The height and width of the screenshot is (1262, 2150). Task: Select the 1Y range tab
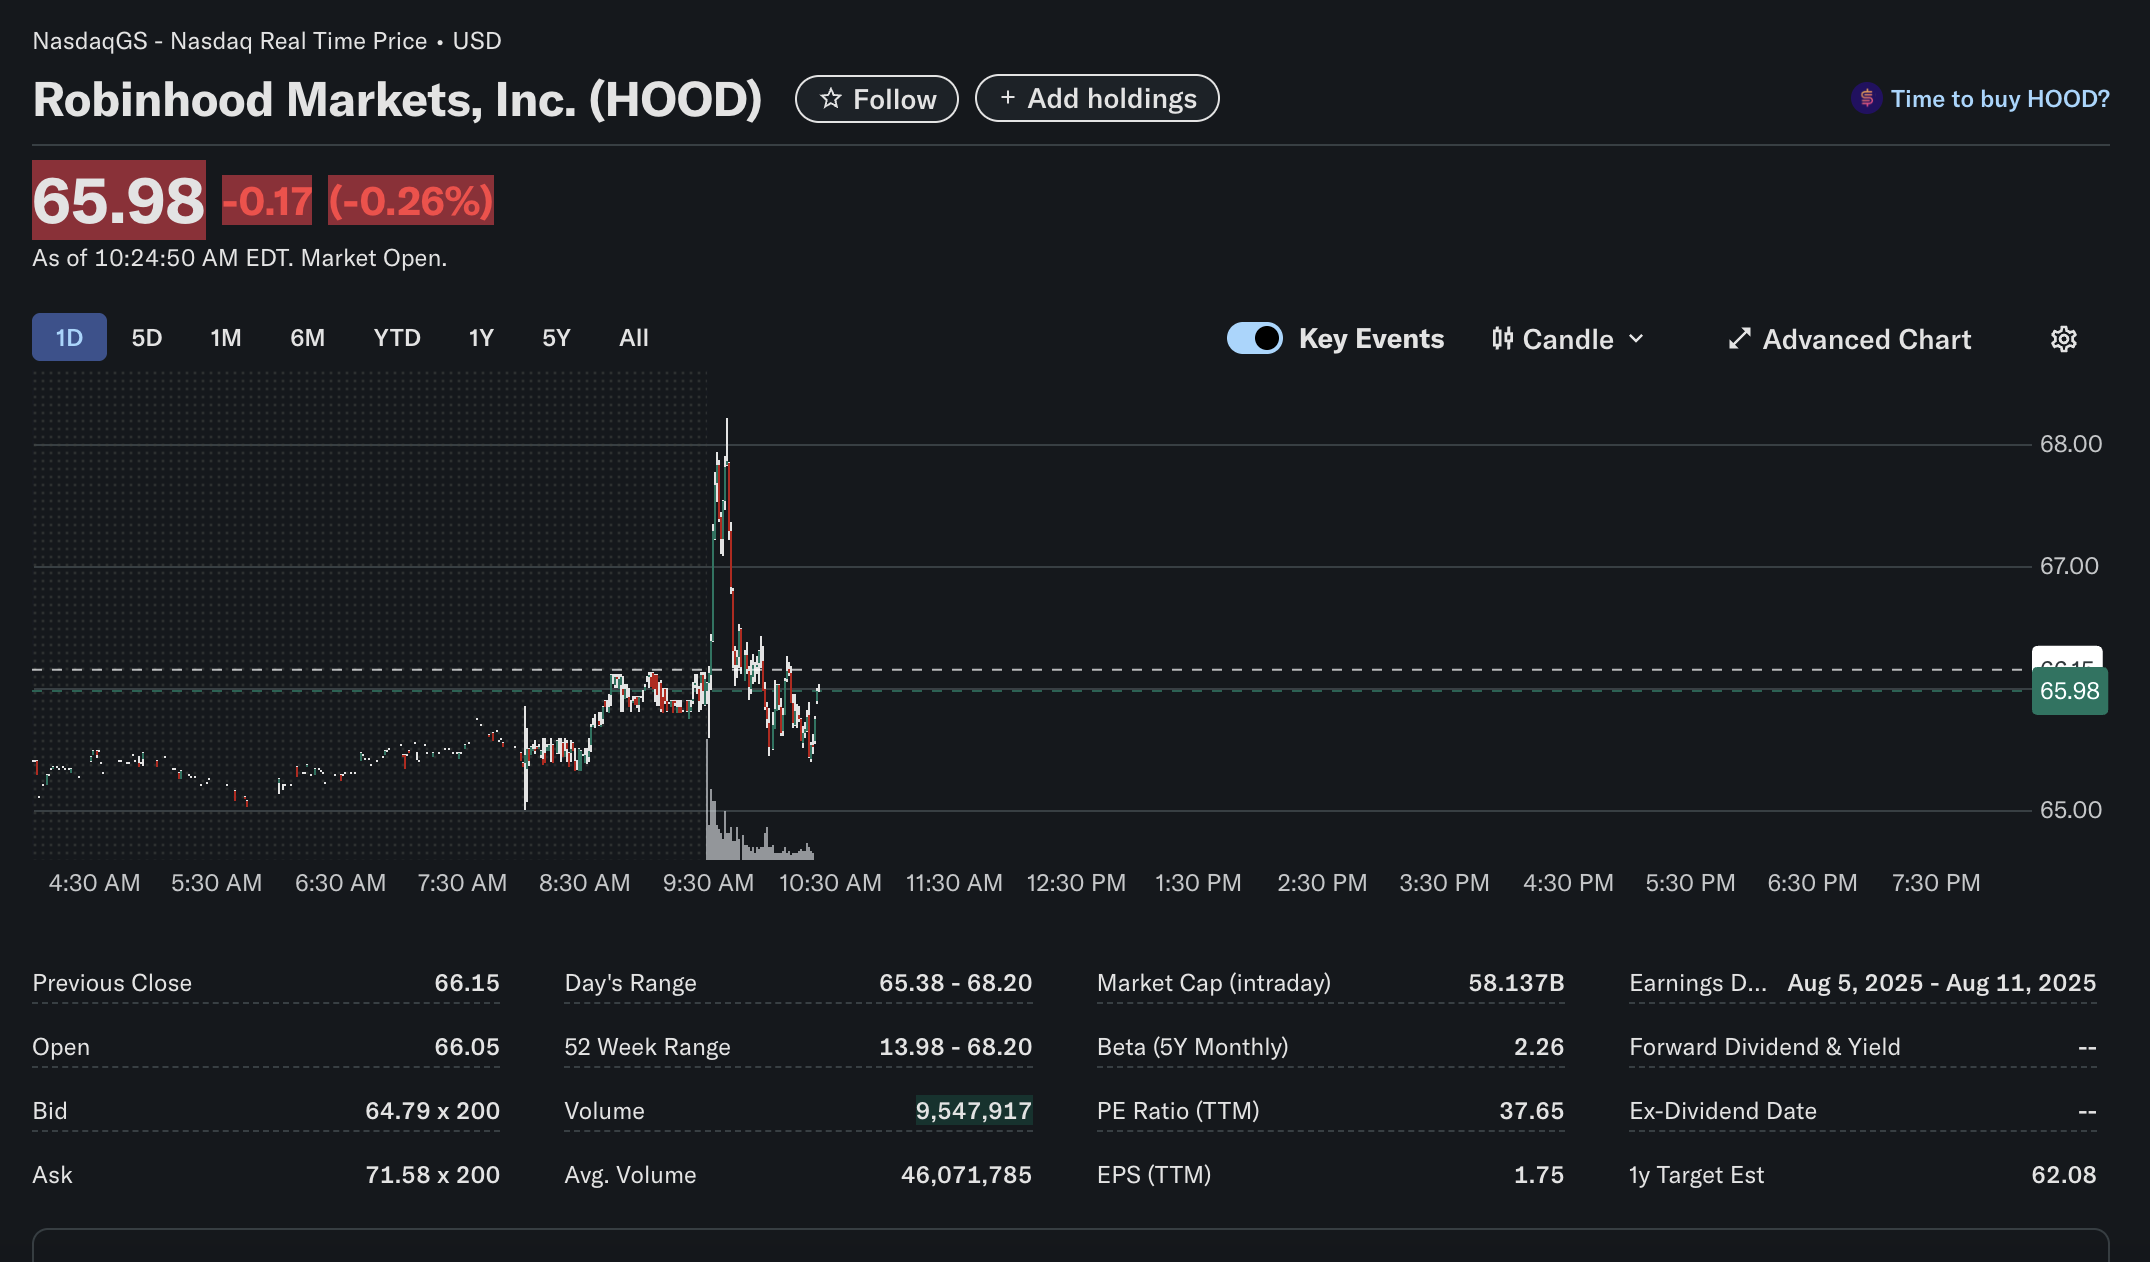pos(481,338)
